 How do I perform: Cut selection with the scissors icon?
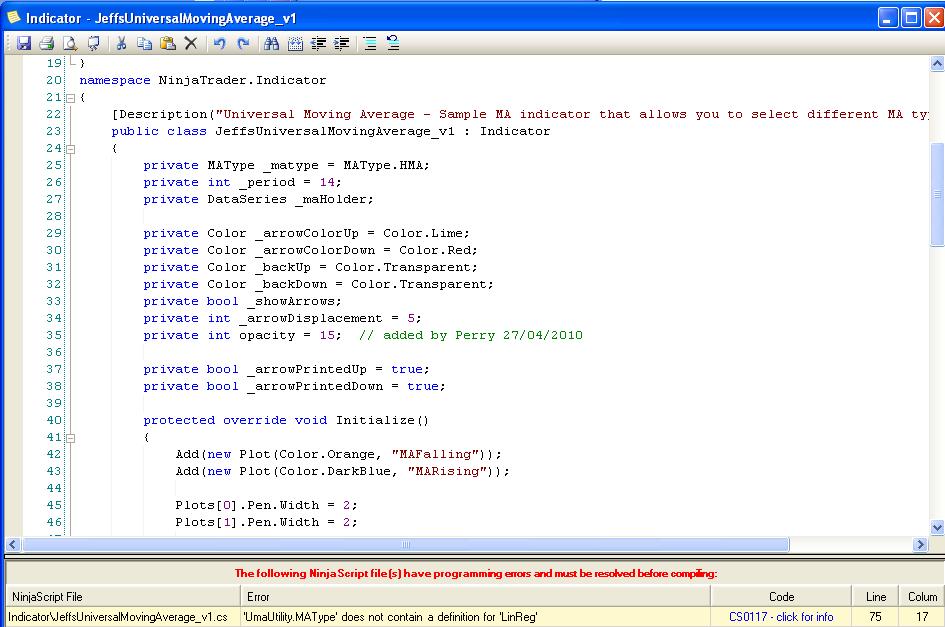coord(121,43)
